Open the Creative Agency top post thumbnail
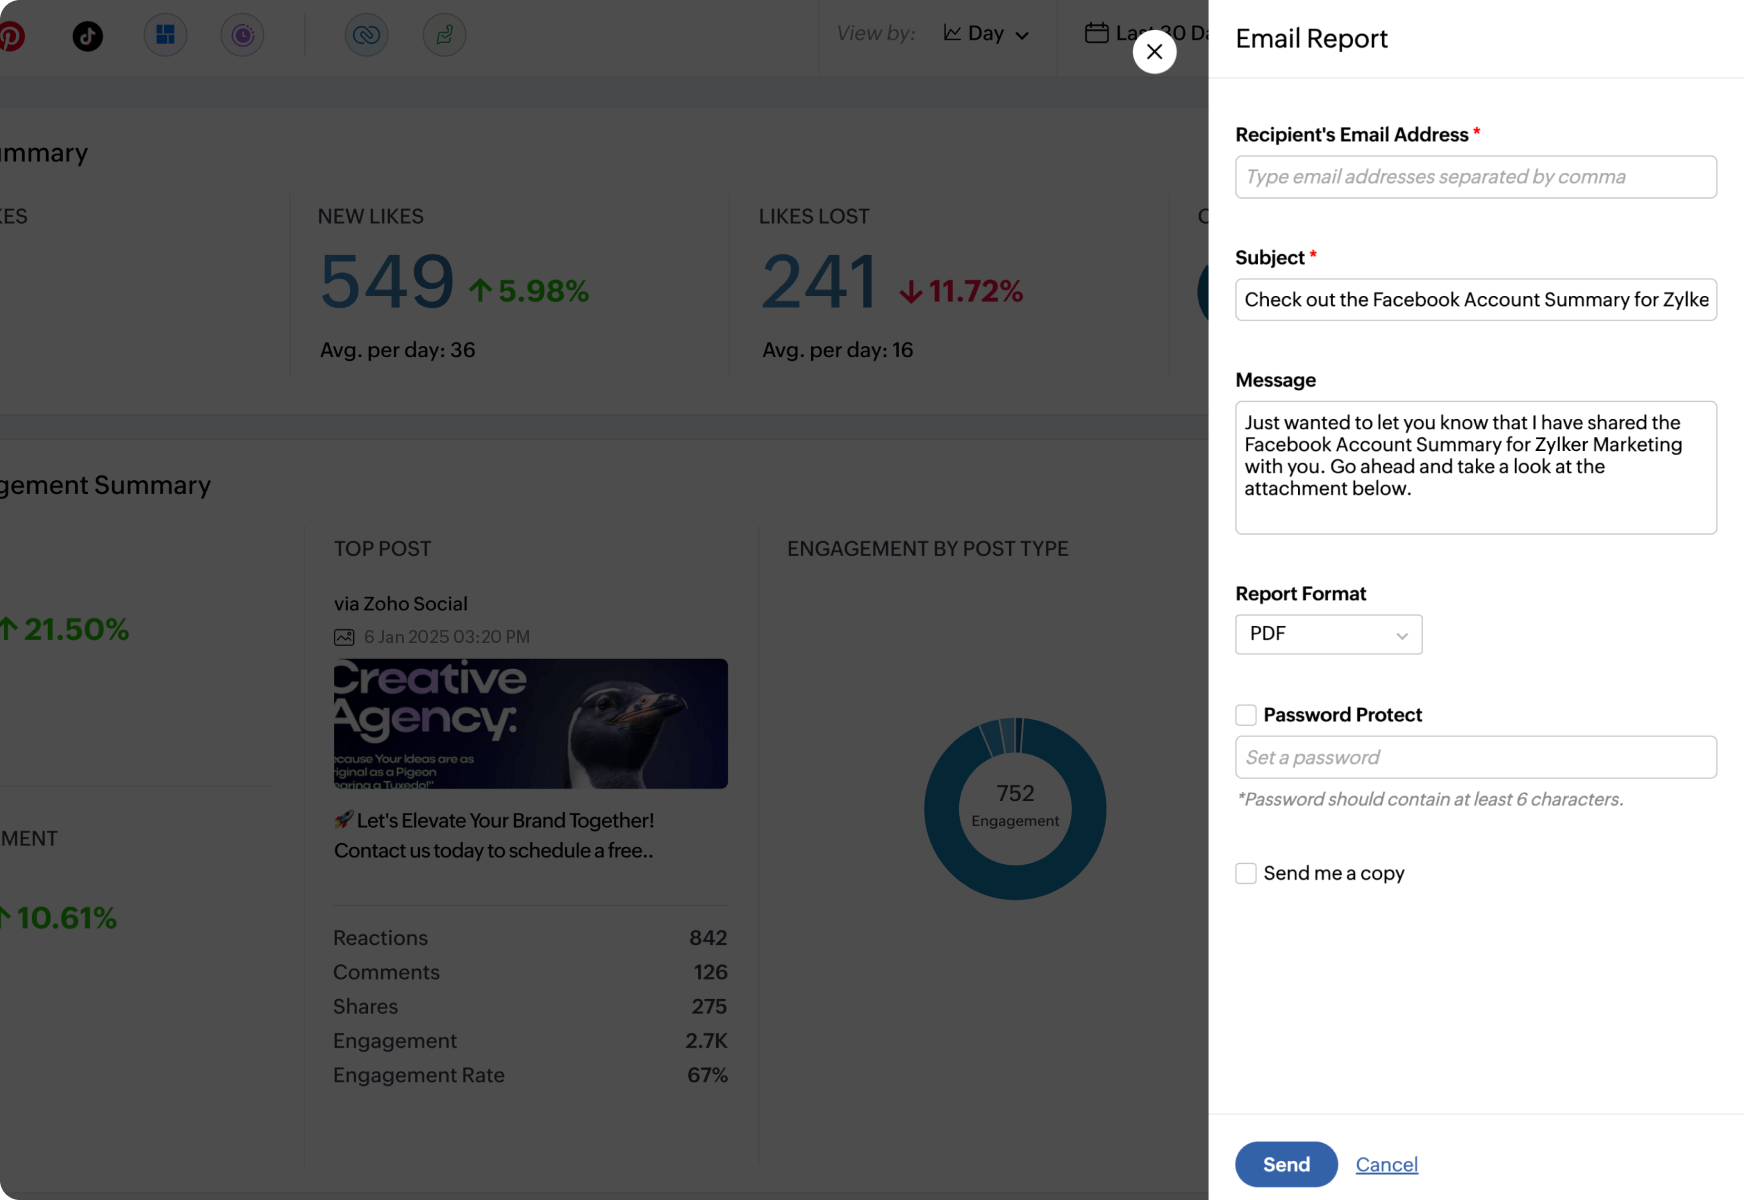 (530, 723)
